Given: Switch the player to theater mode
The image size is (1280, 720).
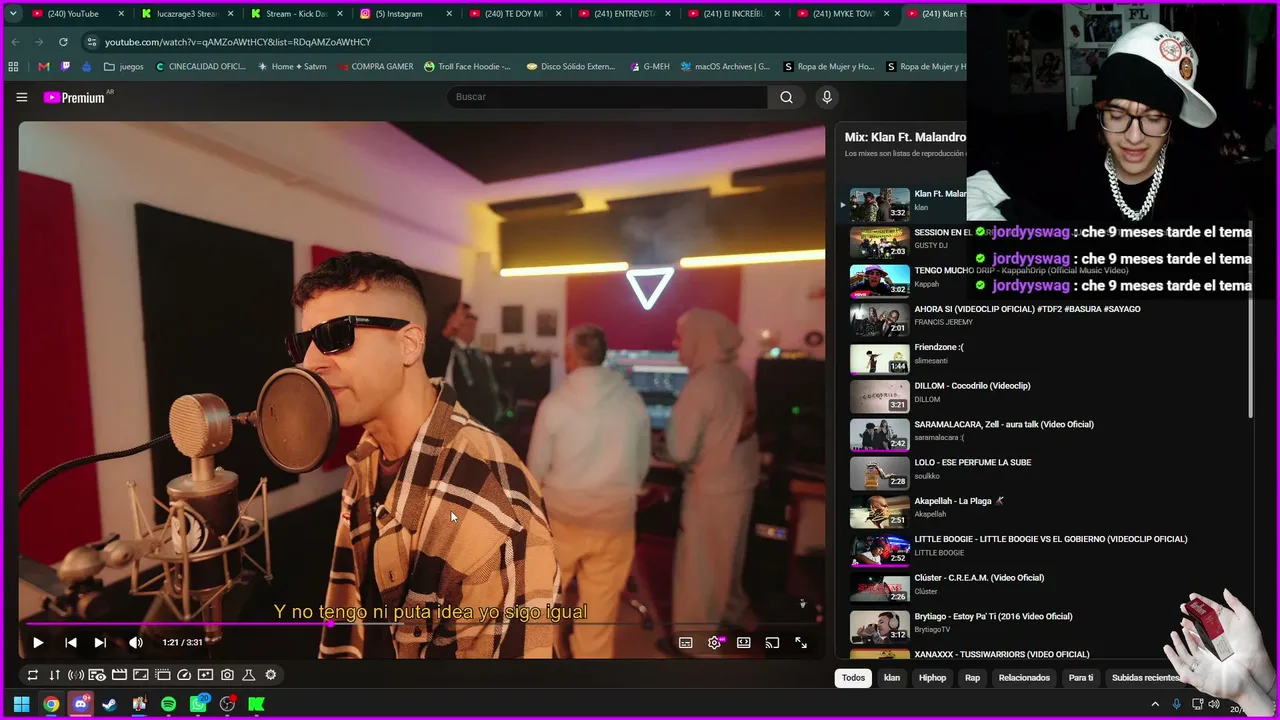Looking at the screenshot, I should [x=743, y=643].
